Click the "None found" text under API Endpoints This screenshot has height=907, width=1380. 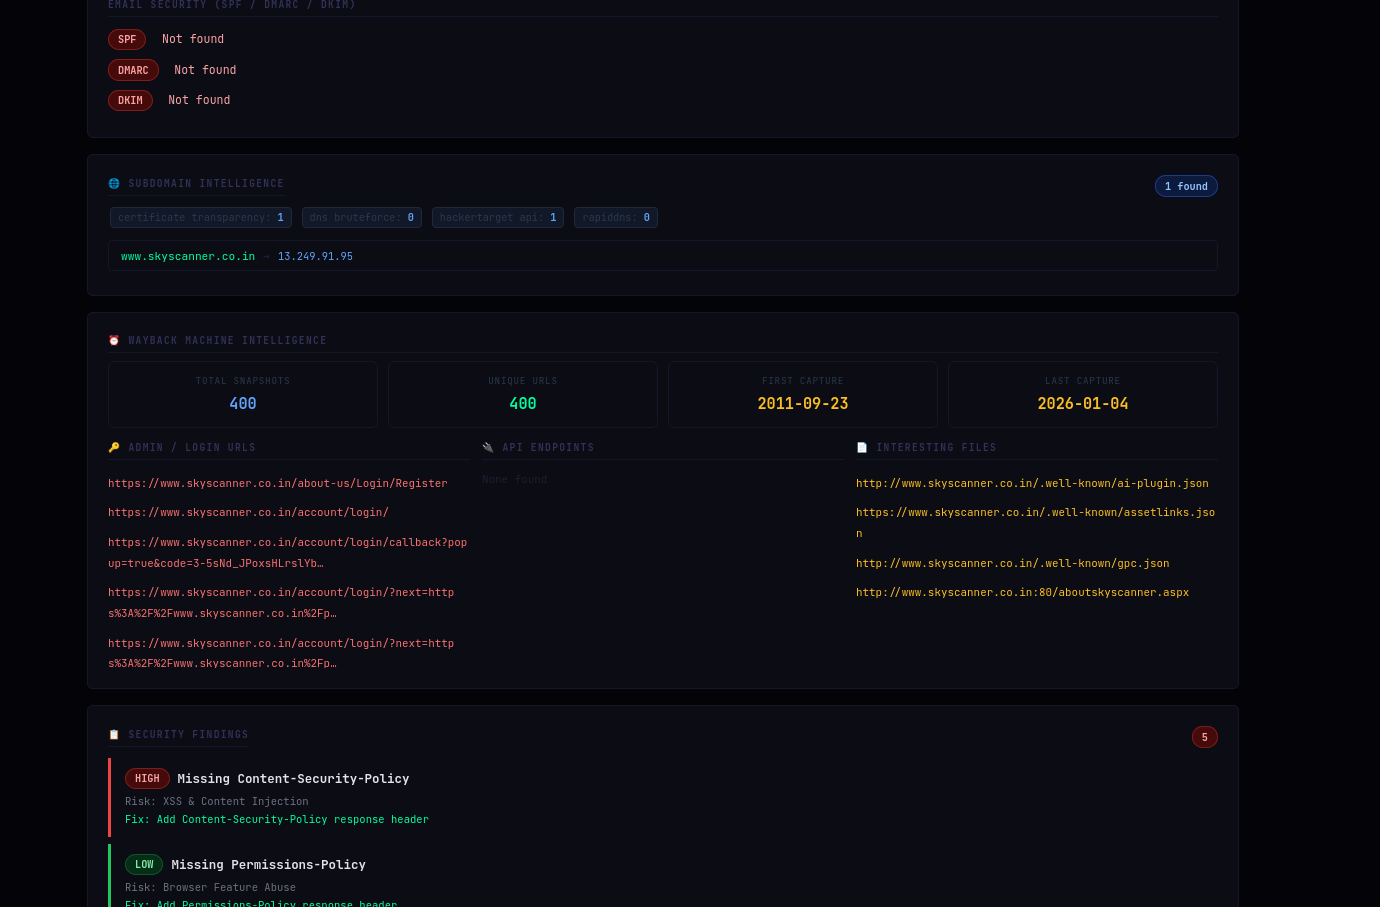(515, 480)
